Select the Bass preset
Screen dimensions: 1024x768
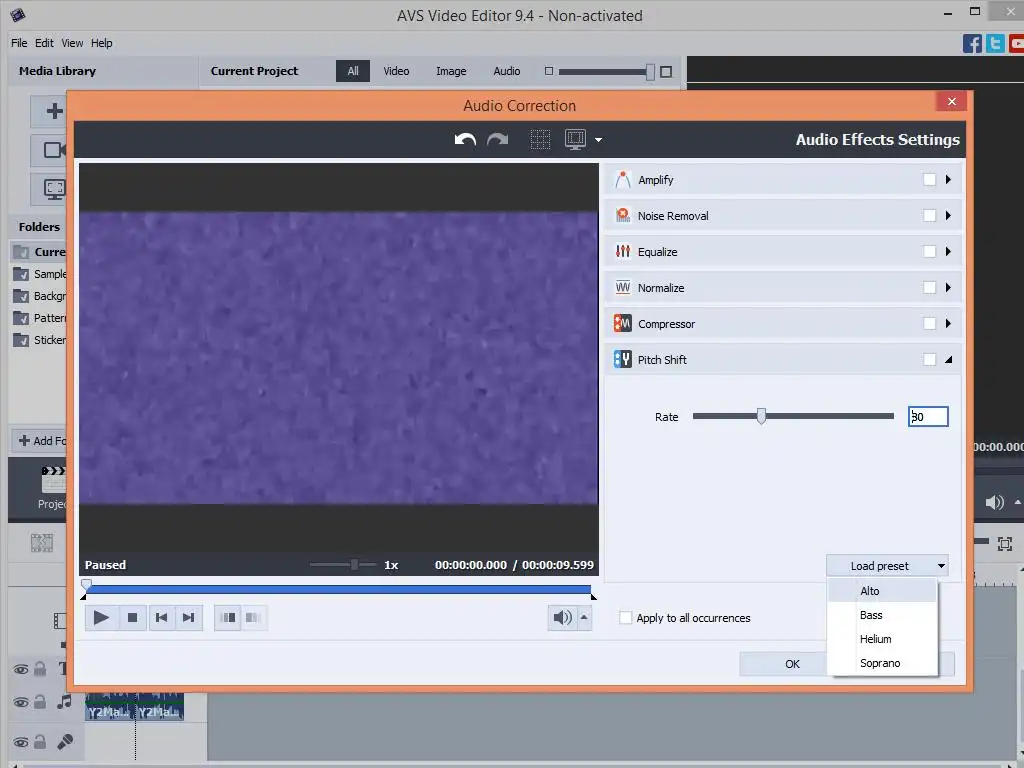[x=882, y=615]
